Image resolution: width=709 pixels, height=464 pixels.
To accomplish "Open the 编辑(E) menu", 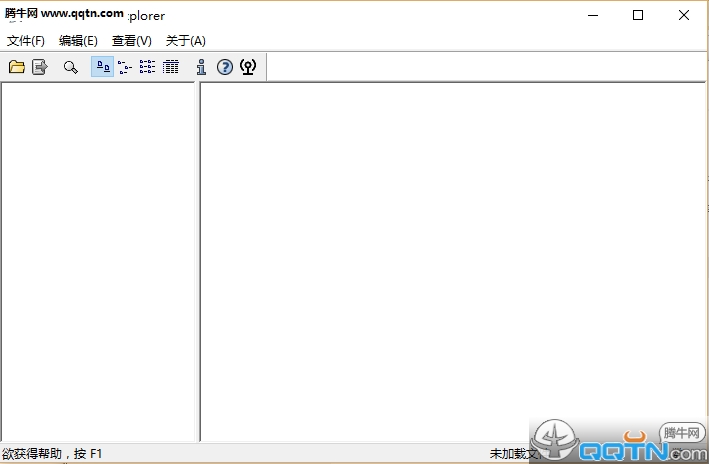I will click(x=78, y=41).
